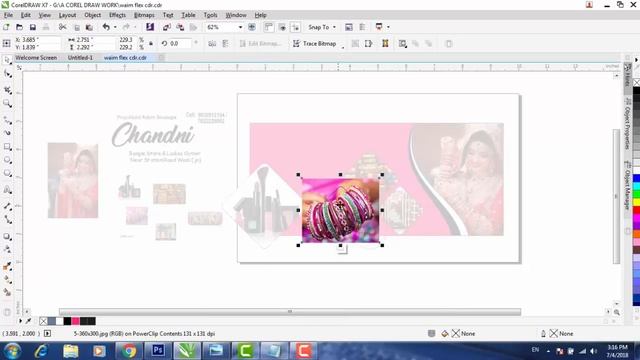Open the Corel search content icon
The height and width of the screenshot is (360, 640).
pos(150,27)
